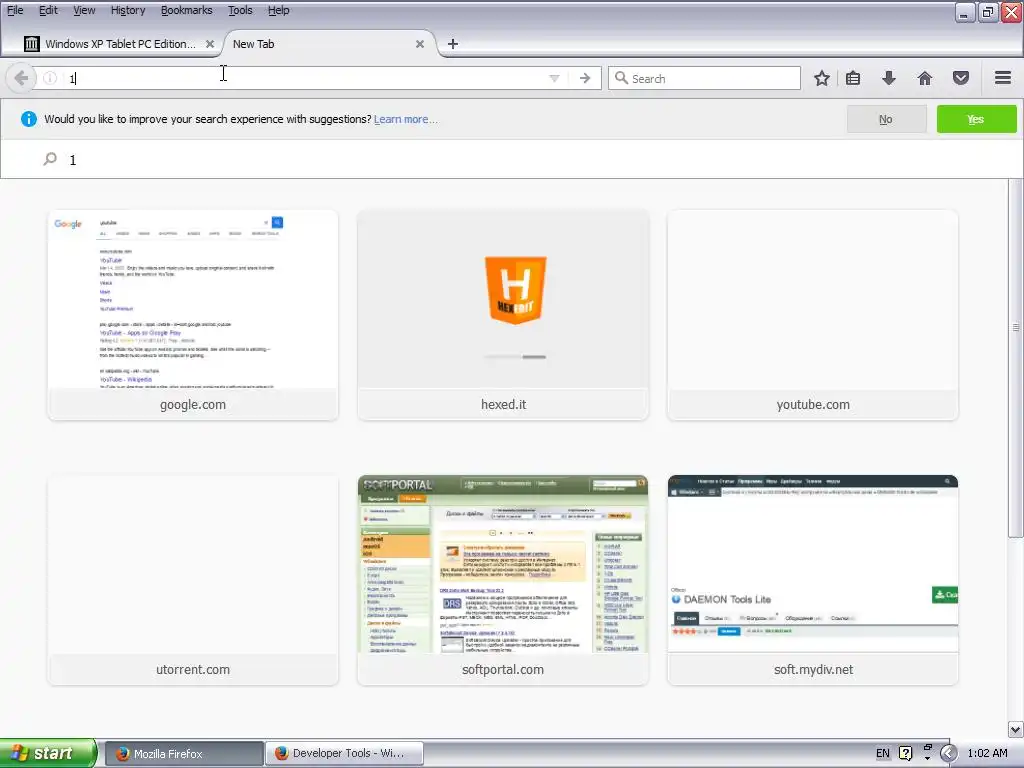The image size is (1024, 768).
Task: Show bookmarks list icon in toolbar
Action: [853, 78]
